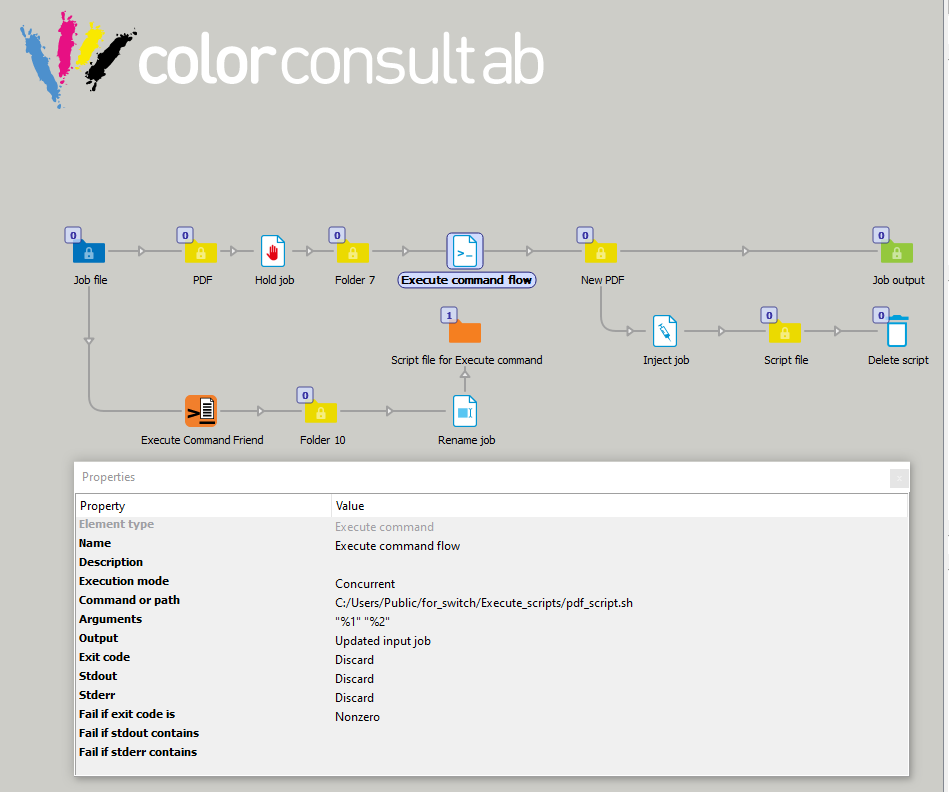Click the Folder 7 icon
The image size is (949, 792).
tap(353, 252)
